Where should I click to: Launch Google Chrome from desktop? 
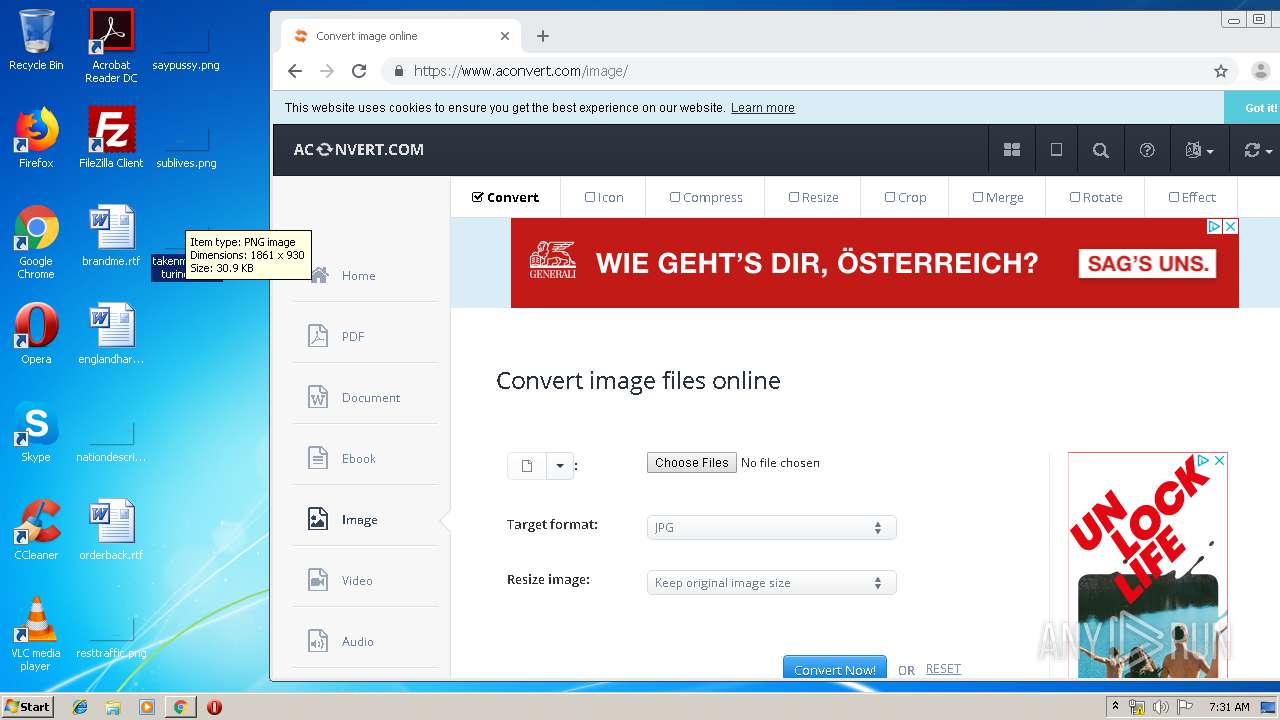pyautogui.click(x=36, y=243)
